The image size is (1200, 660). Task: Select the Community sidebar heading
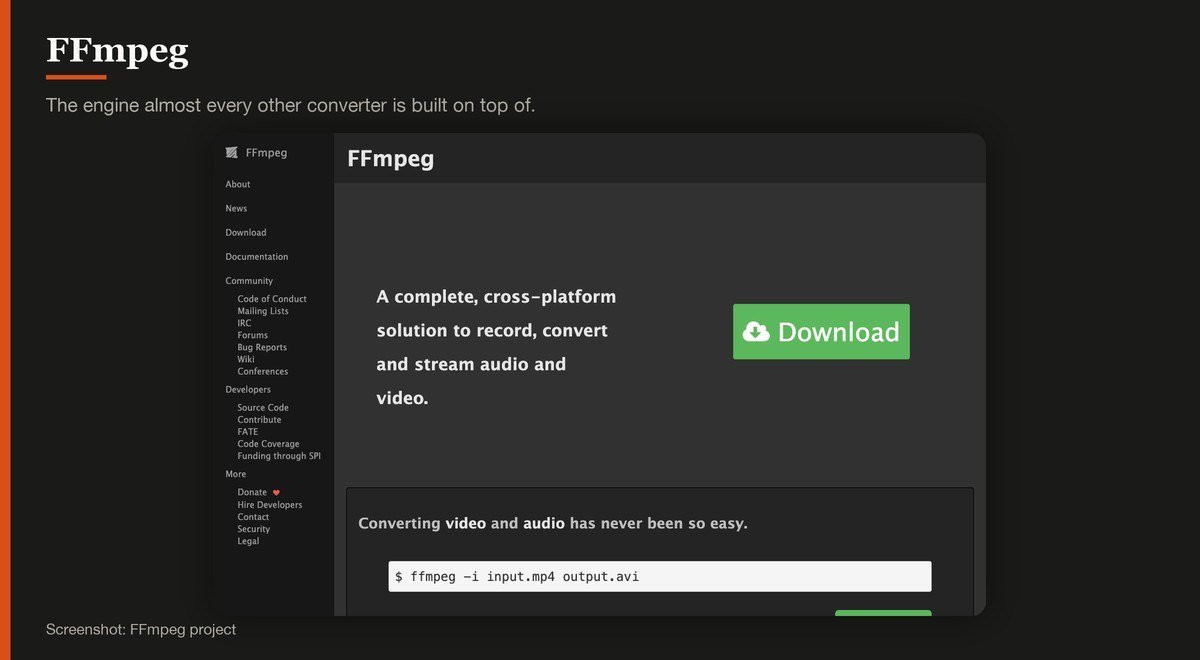(x=249, y=281)
